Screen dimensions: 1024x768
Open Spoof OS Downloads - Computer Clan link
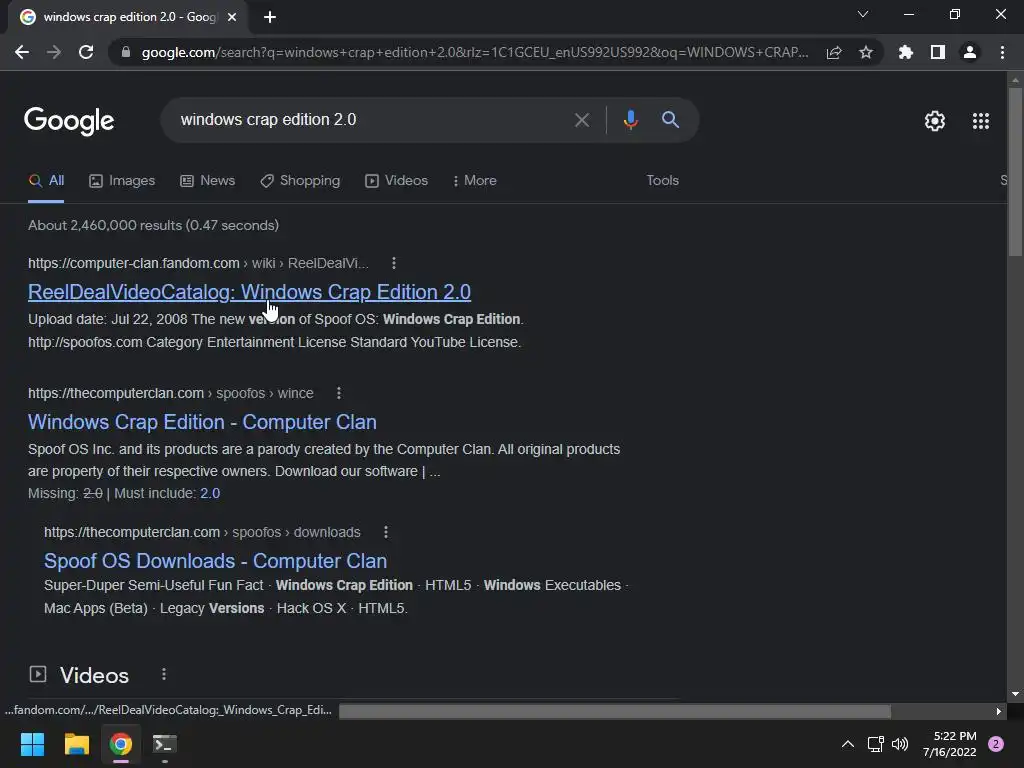pyautogui.click(x=216, y=561)
